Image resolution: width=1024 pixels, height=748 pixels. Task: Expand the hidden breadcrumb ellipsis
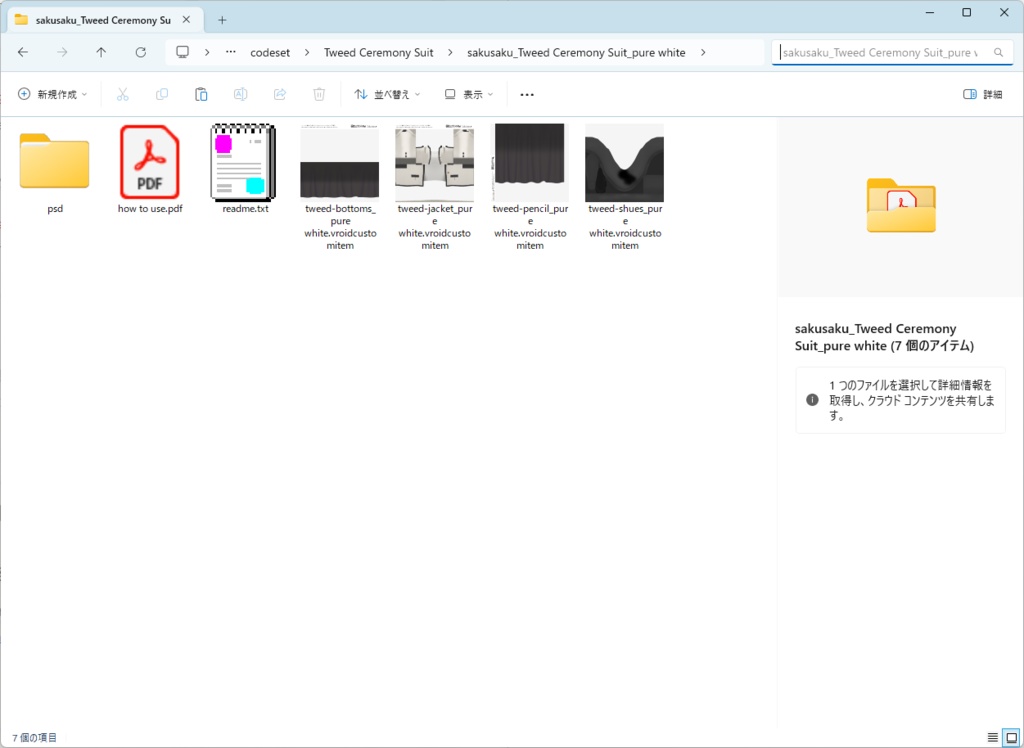[231, 52]
